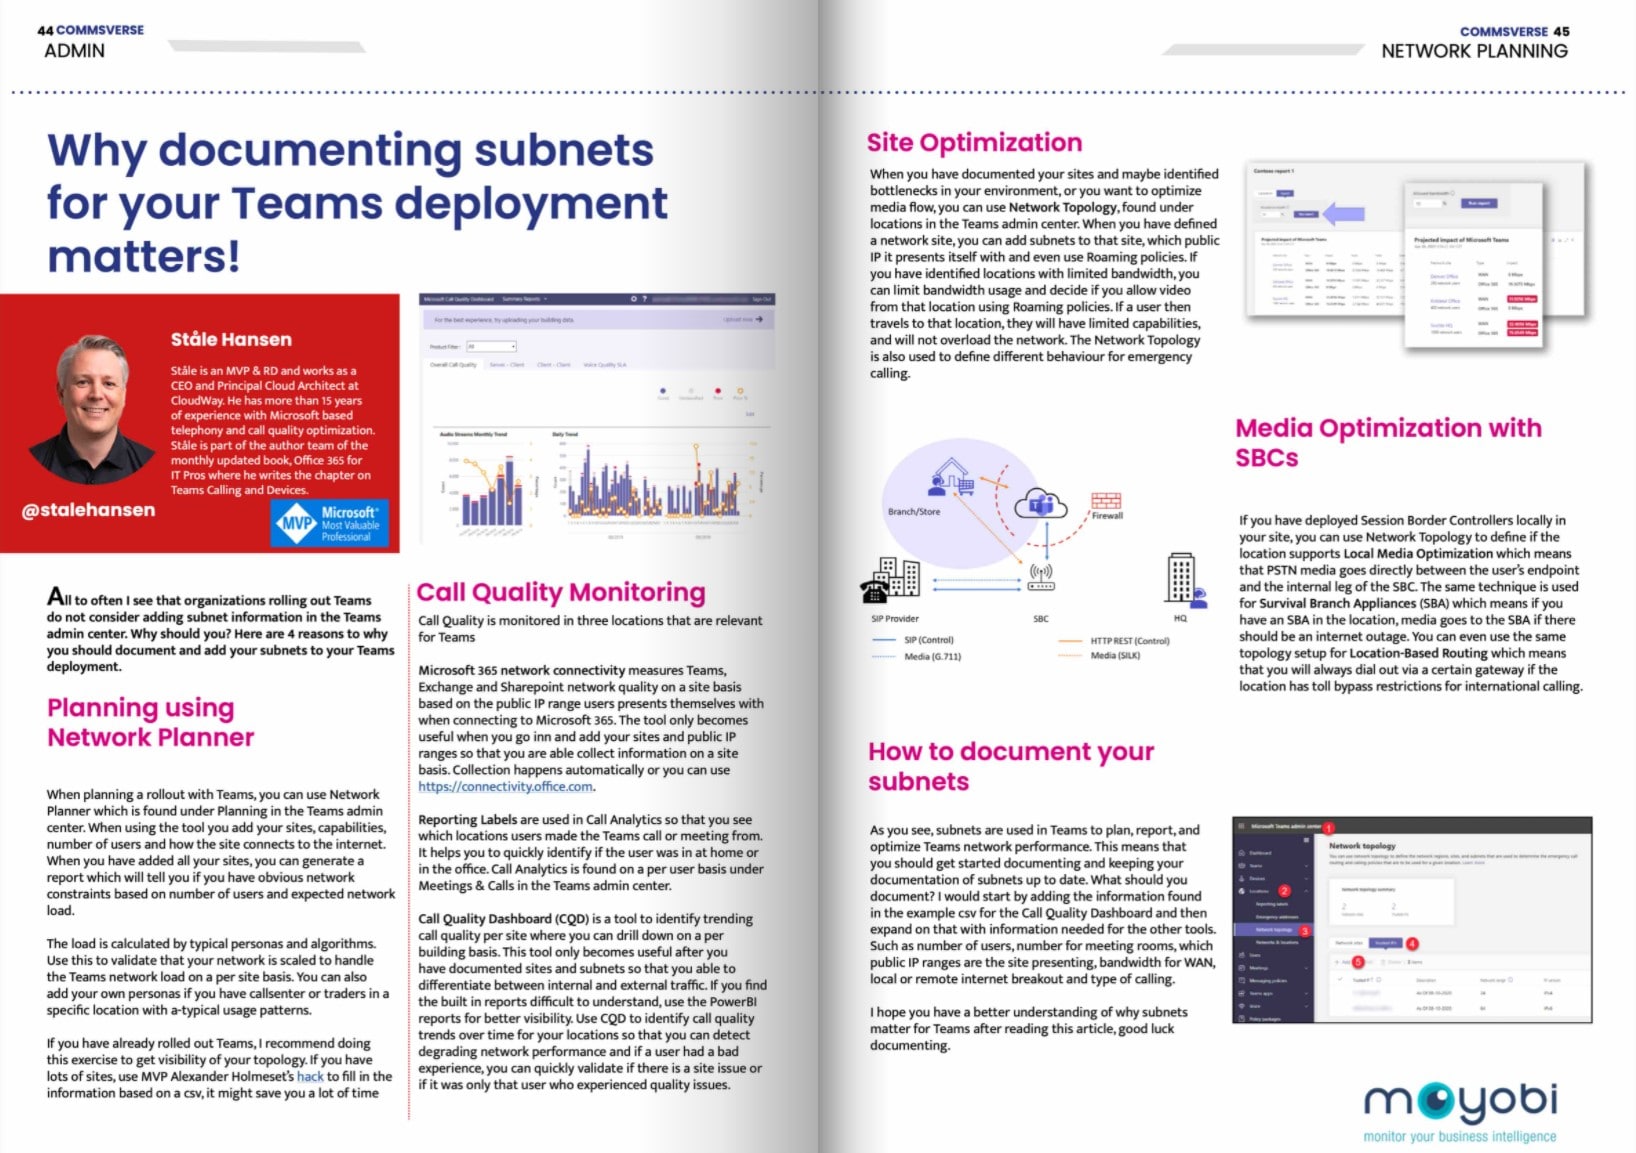
Task: Click the SIP Provider telephone building icon
Action: (890, 581)
